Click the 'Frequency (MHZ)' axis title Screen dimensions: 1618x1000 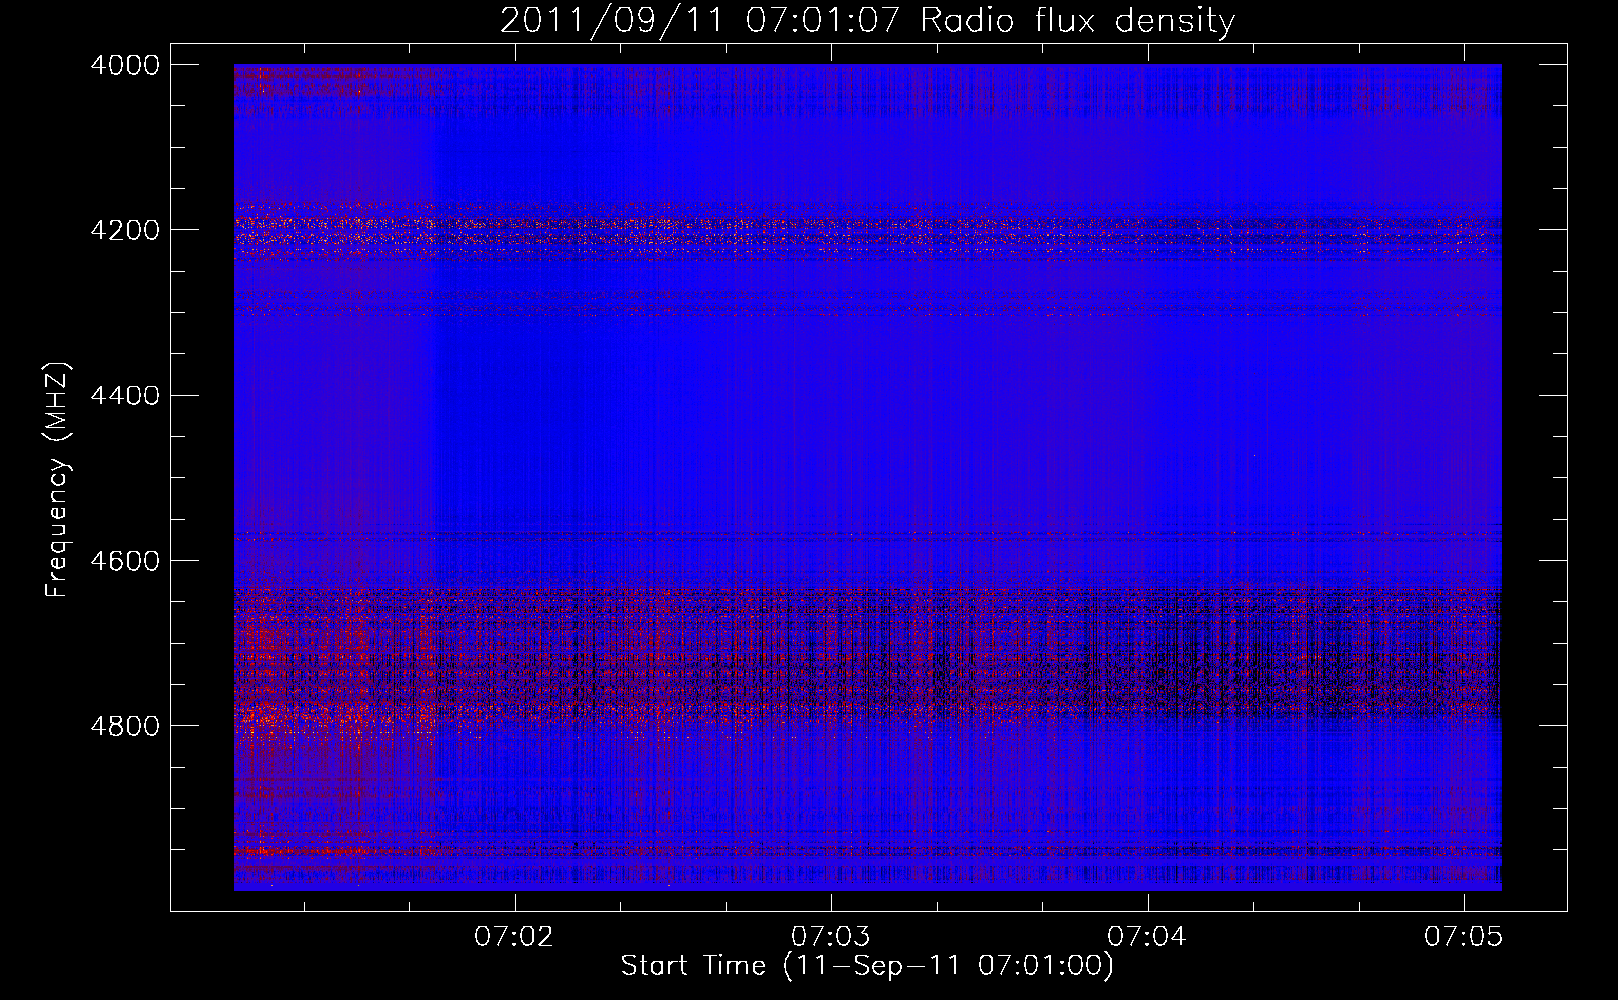59,479
